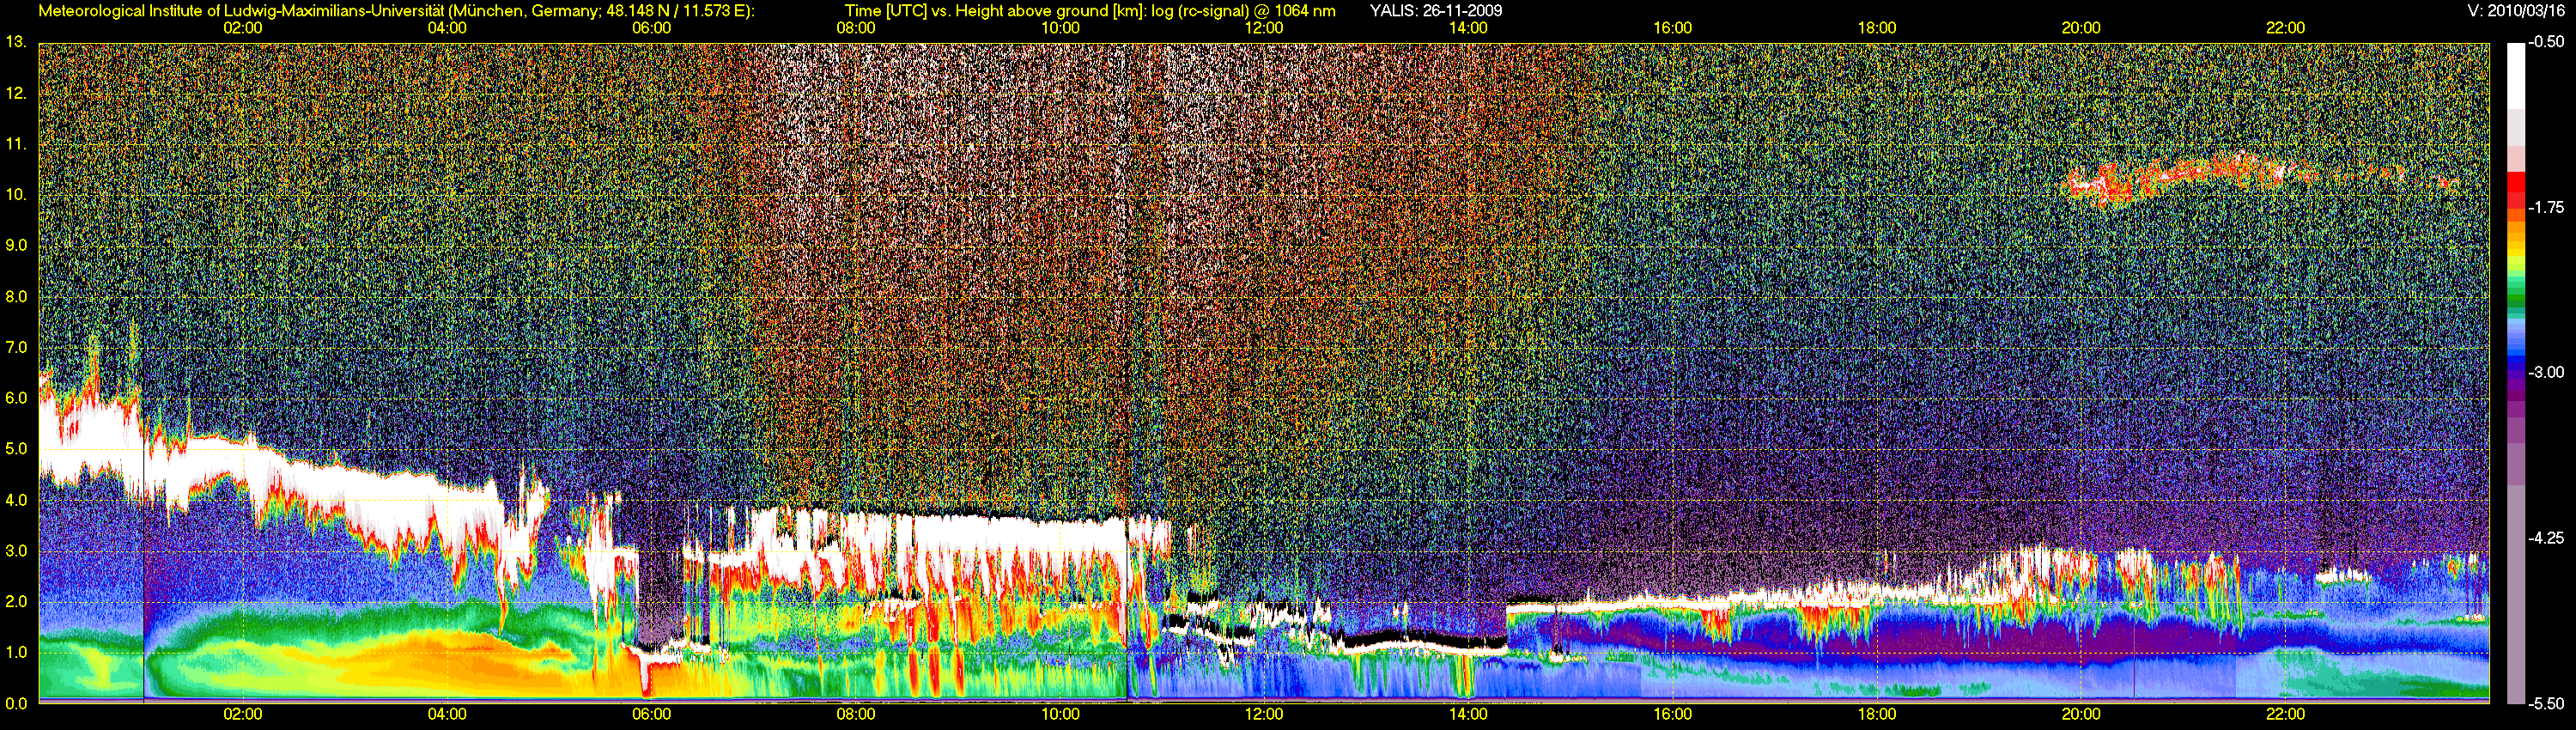Click the Meteorological Institute of Ludwig-Maximilians-Universität title text
The width and height of the screenshot is (2576, 730).
397,11
